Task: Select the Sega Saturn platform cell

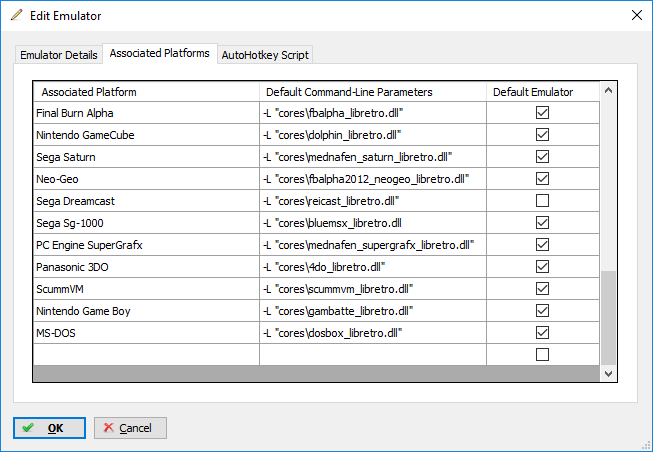Action: 146,157
